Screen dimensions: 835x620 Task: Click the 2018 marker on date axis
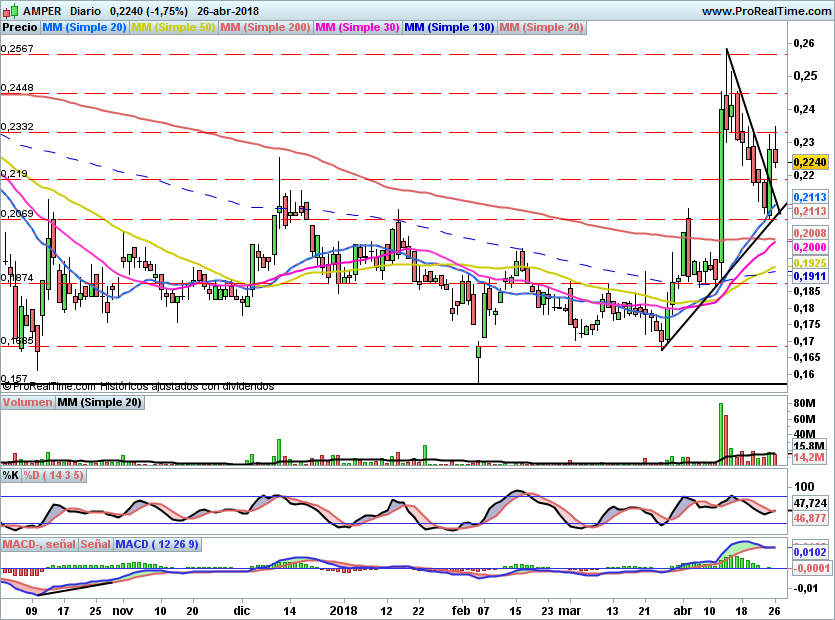click(343, 608)
